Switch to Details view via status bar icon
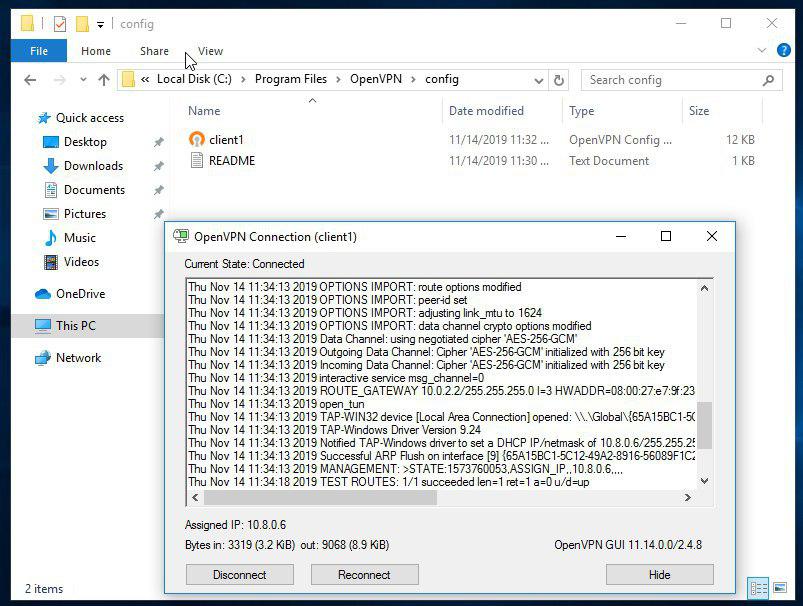 tap(759, 588)
